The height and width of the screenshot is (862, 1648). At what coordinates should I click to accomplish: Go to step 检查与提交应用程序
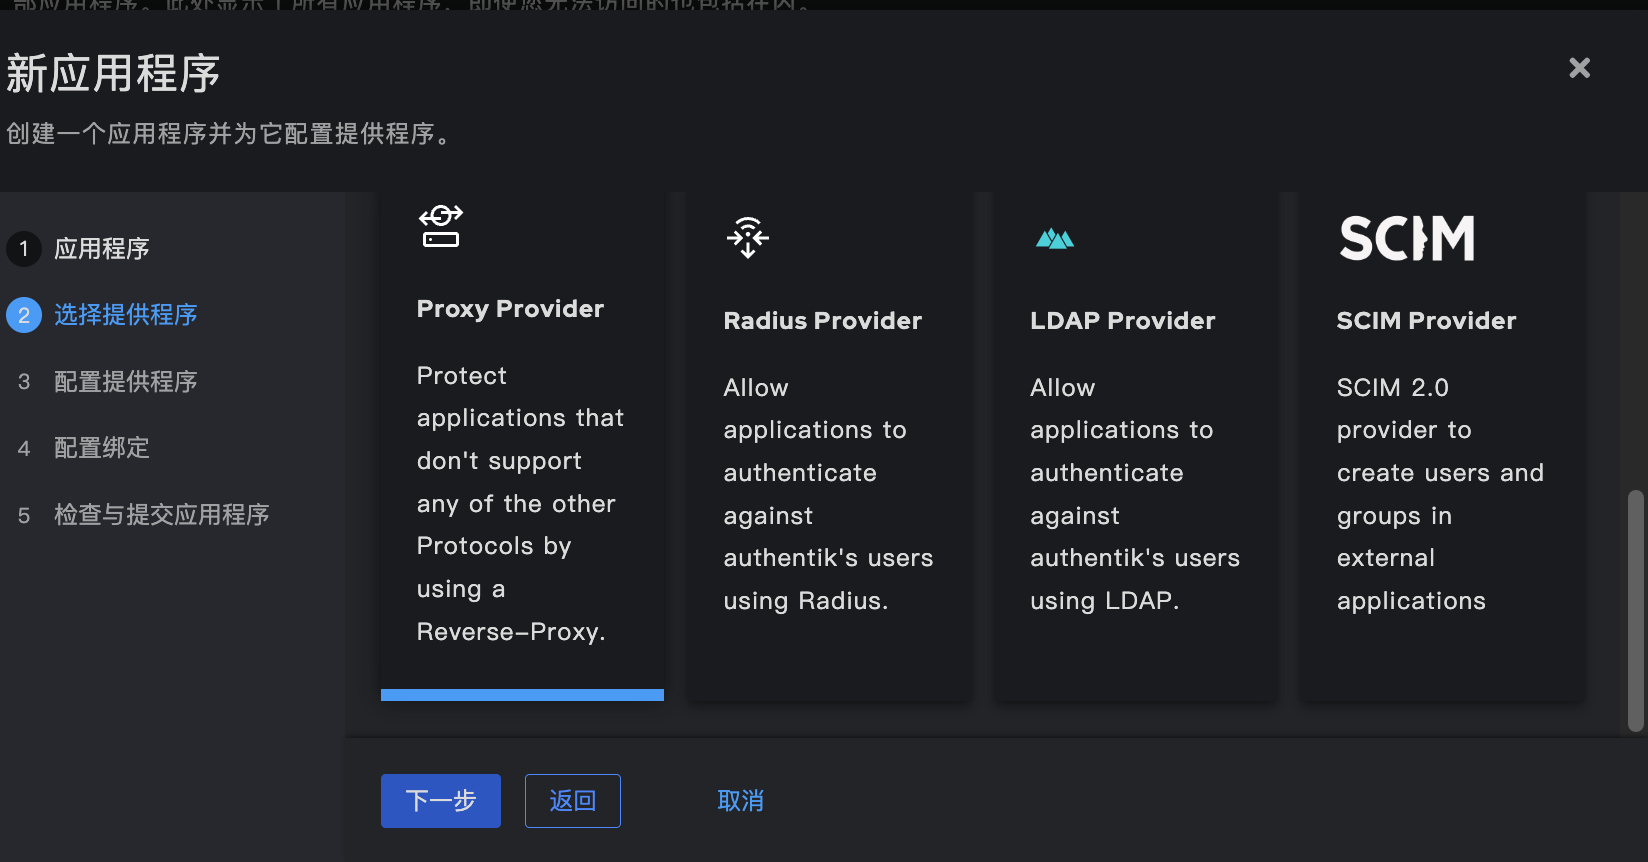tap(161, 515)
